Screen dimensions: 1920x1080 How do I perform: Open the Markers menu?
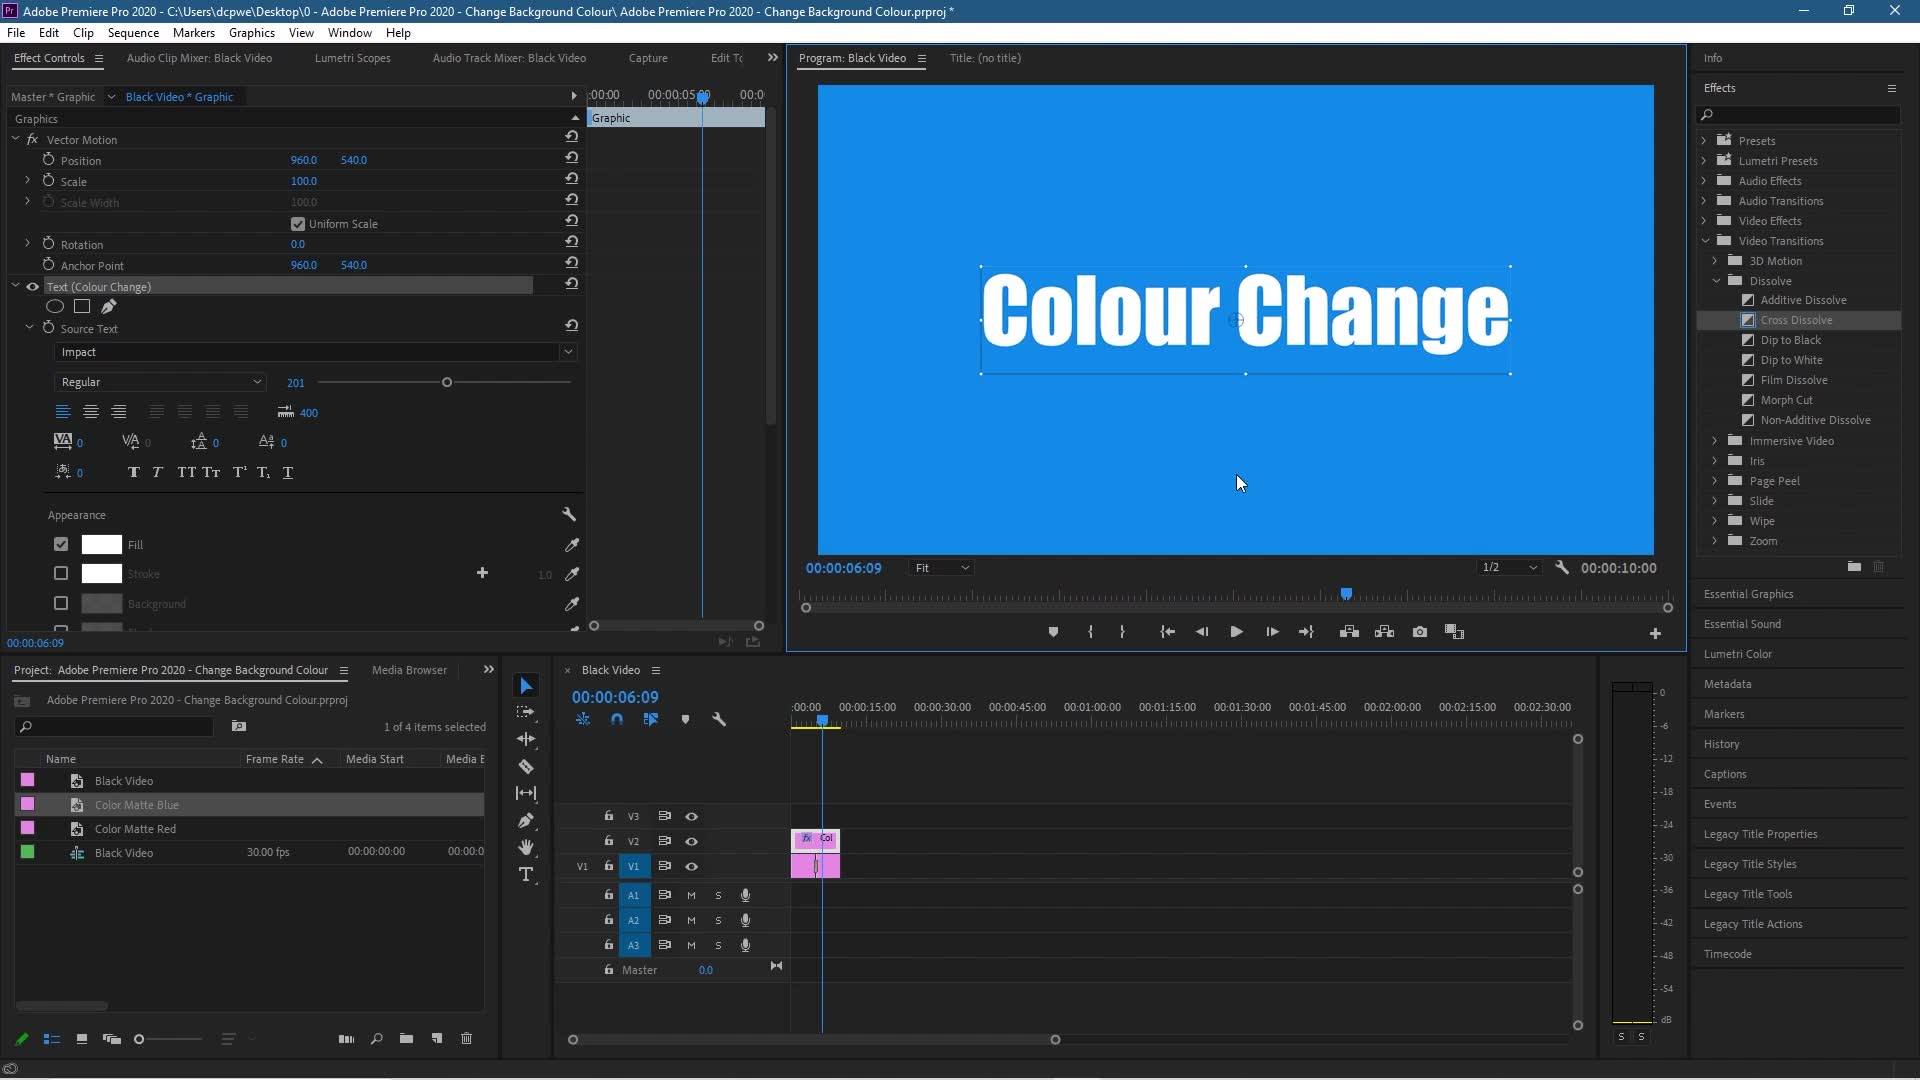pos(193,33)
